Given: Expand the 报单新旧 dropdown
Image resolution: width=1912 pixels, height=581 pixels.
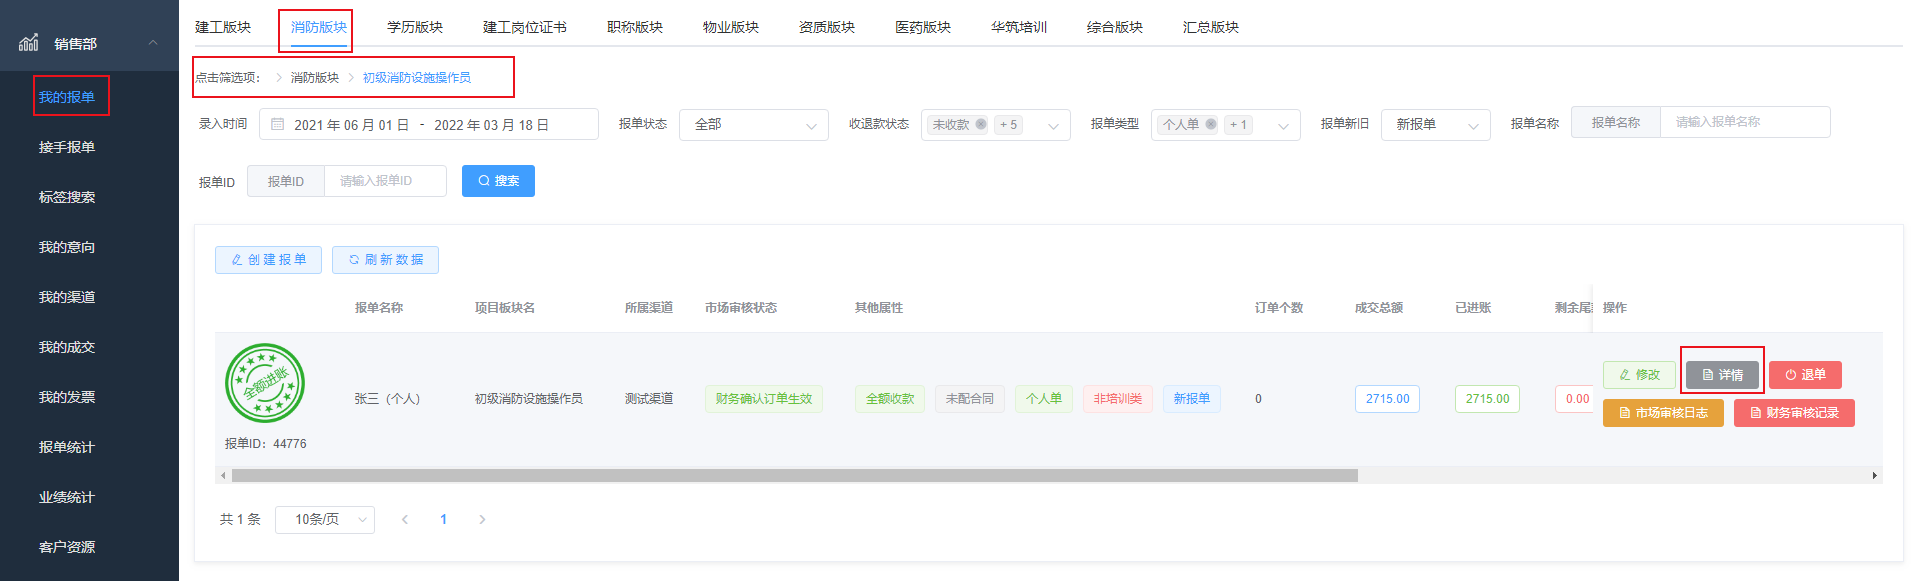Looking at the screenshot, I should (1435, 125).
